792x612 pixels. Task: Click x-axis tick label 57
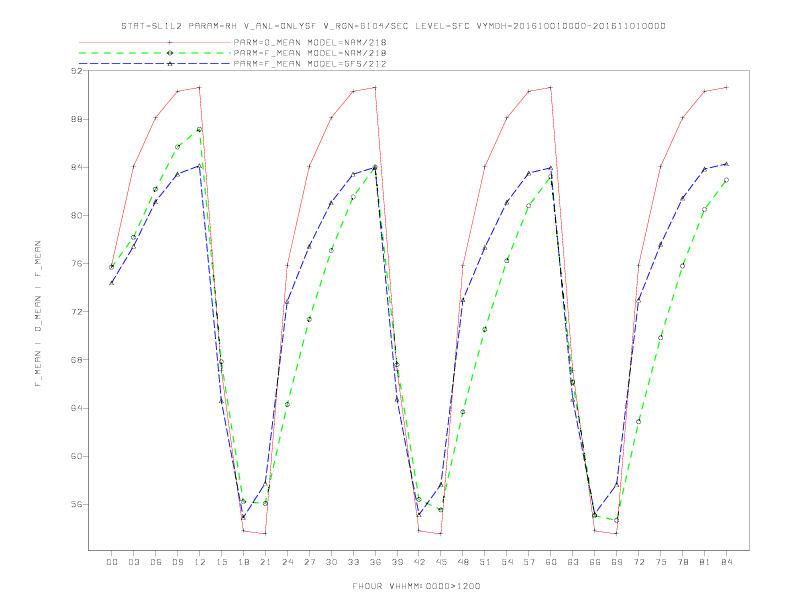[529, 562]
